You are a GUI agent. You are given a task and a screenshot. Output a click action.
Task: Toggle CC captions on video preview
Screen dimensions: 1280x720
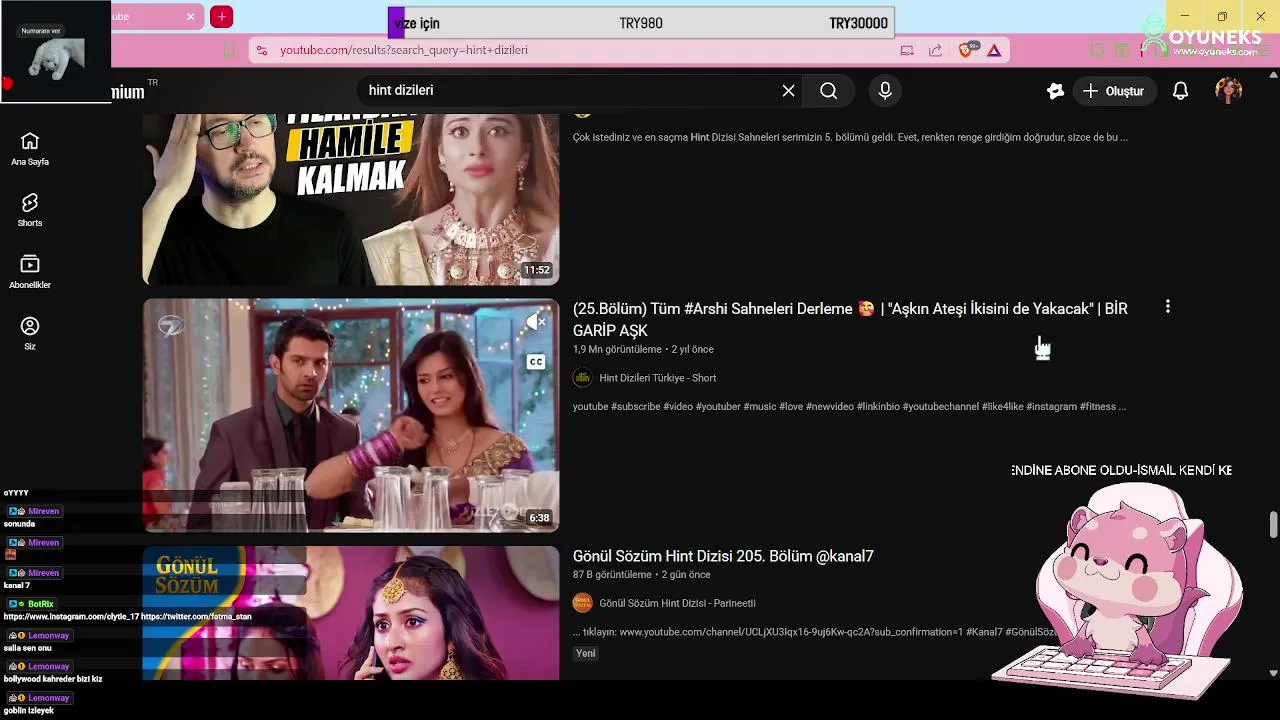(x=536, y=362)
